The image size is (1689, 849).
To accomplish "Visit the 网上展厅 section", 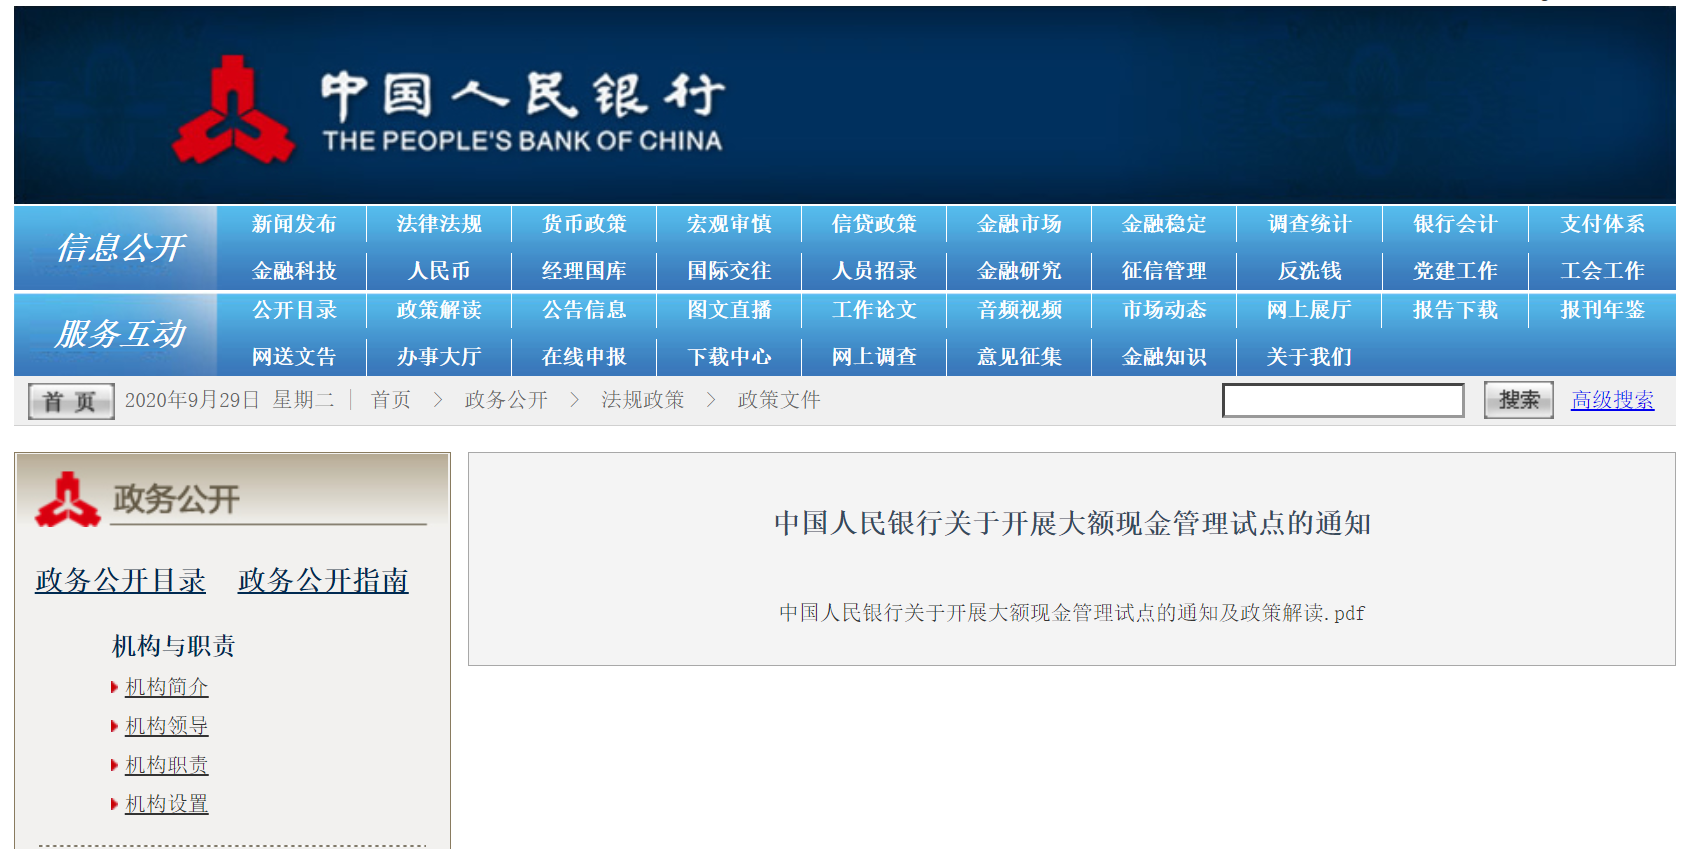I will pyautogui.click(x=1309, y=310).
